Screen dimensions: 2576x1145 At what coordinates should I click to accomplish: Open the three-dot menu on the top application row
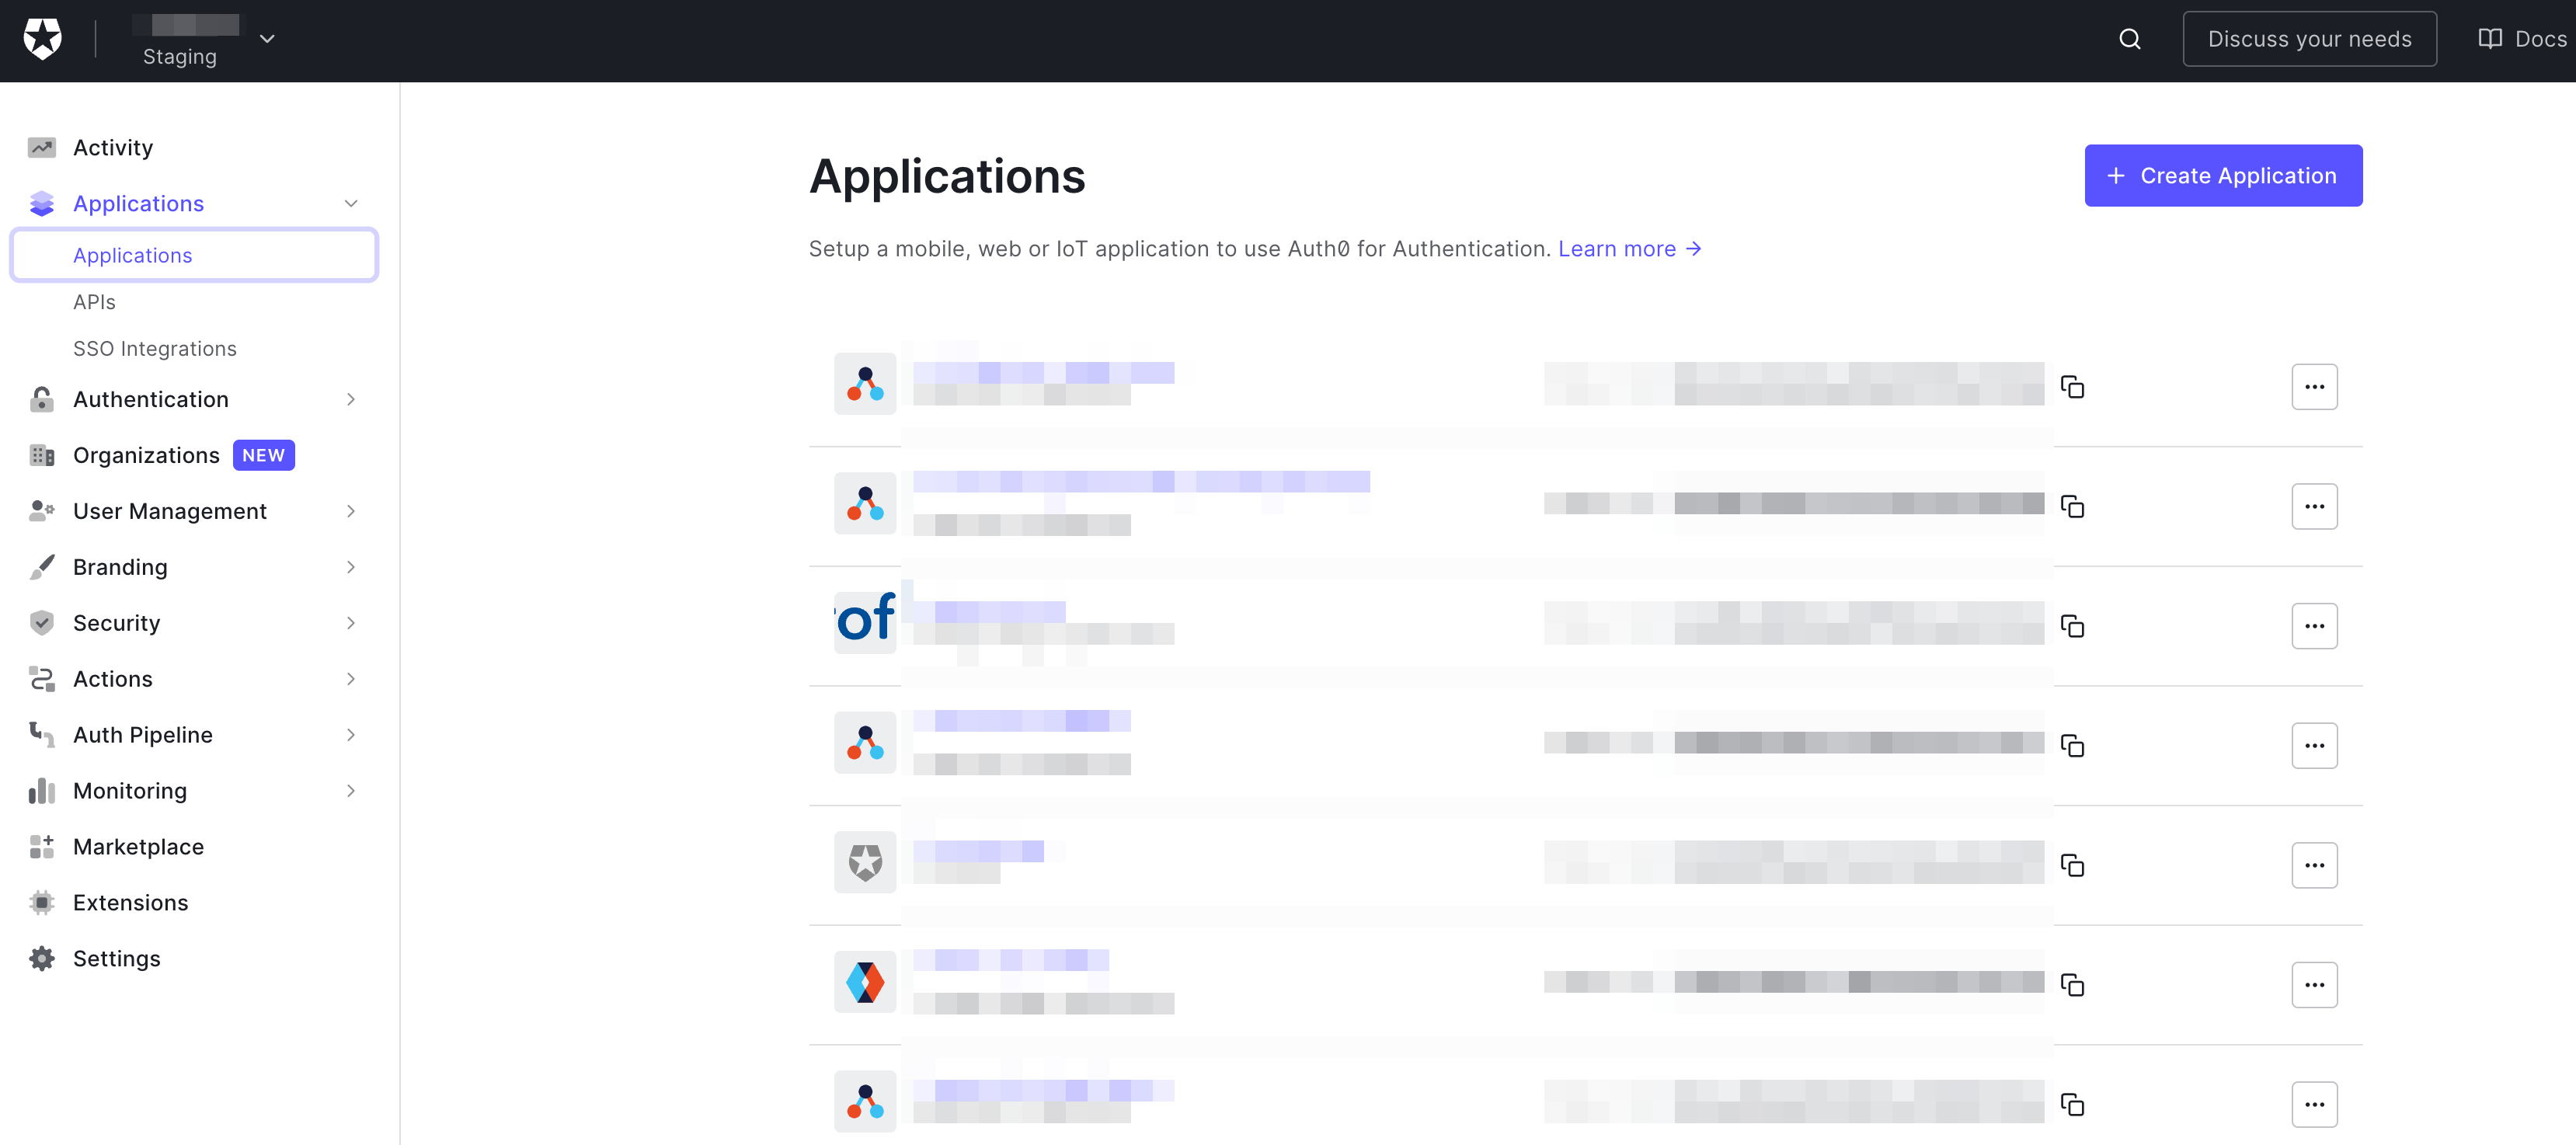2315,386
